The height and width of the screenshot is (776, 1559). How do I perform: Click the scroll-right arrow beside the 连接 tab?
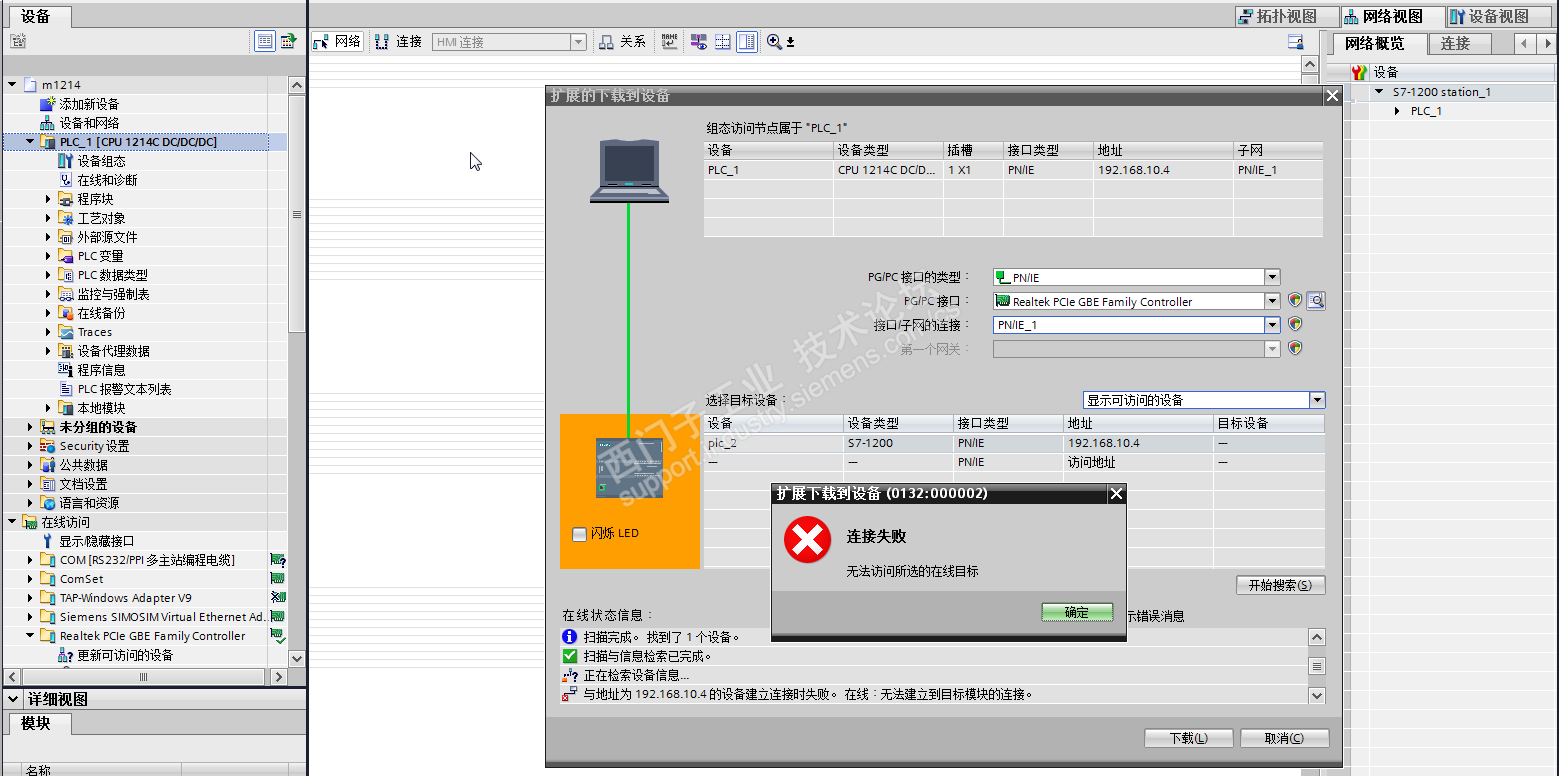point(1546,43)
